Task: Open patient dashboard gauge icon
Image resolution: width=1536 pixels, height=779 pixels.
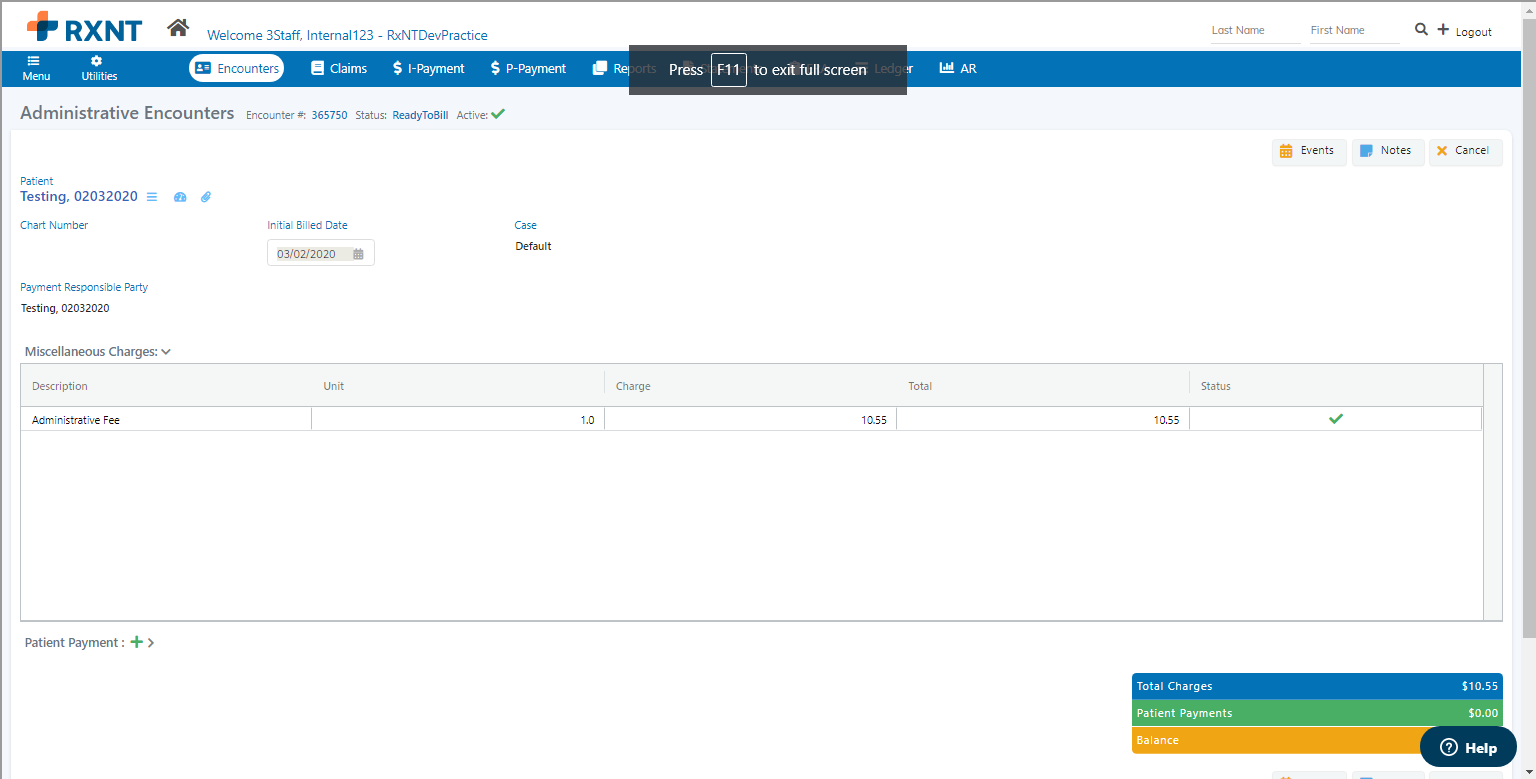Action: click(x=180, y=197)
